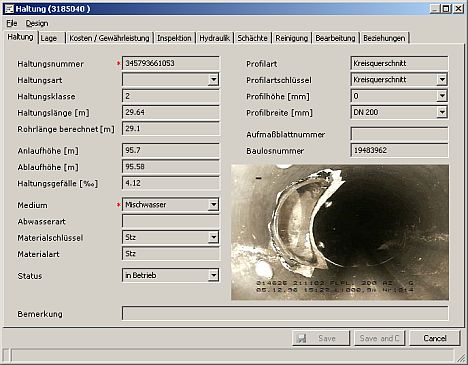Expand the Profilartschlüssel dropdown
The width and height of the screenshot is (468, 365).
442,80
